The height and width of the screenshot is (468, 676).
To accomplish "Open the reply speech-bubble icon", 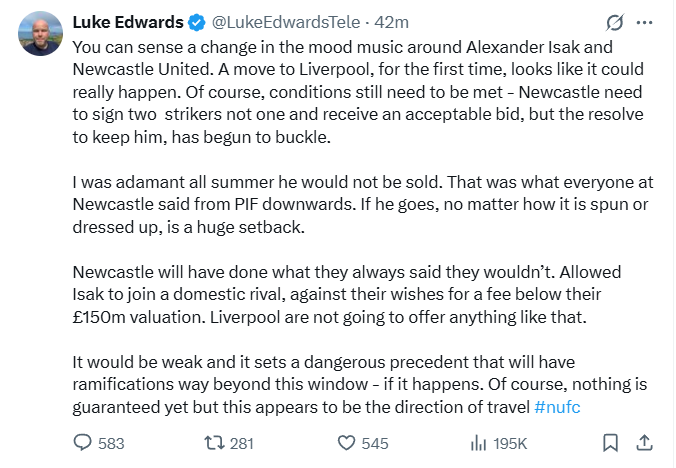I will [x=82, y=443].
